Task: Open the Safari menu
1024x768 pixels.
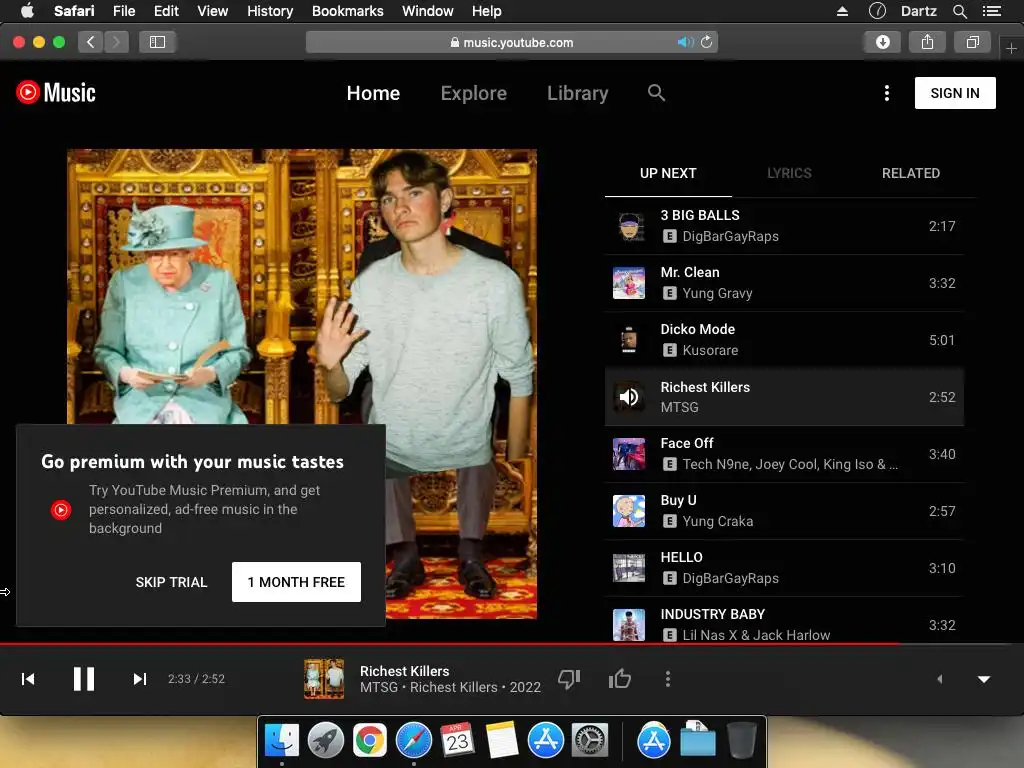Action: tap(74, 11)
